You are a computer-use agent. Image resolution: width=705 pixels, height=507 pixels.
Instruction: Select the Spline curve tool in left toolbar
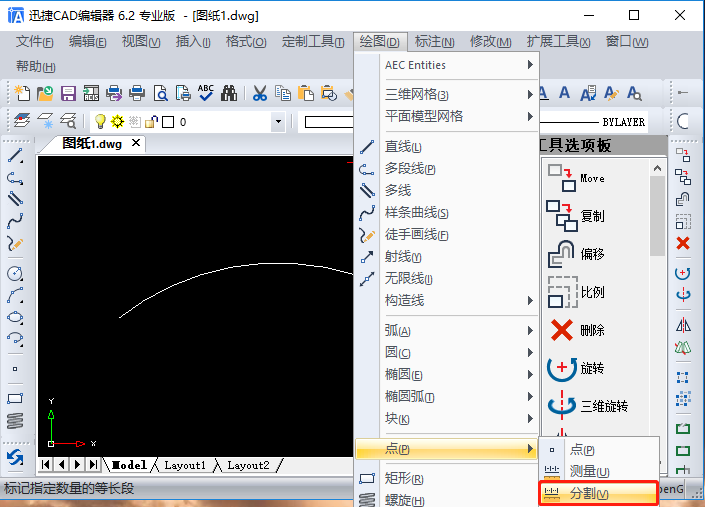(x=15, y=221)
